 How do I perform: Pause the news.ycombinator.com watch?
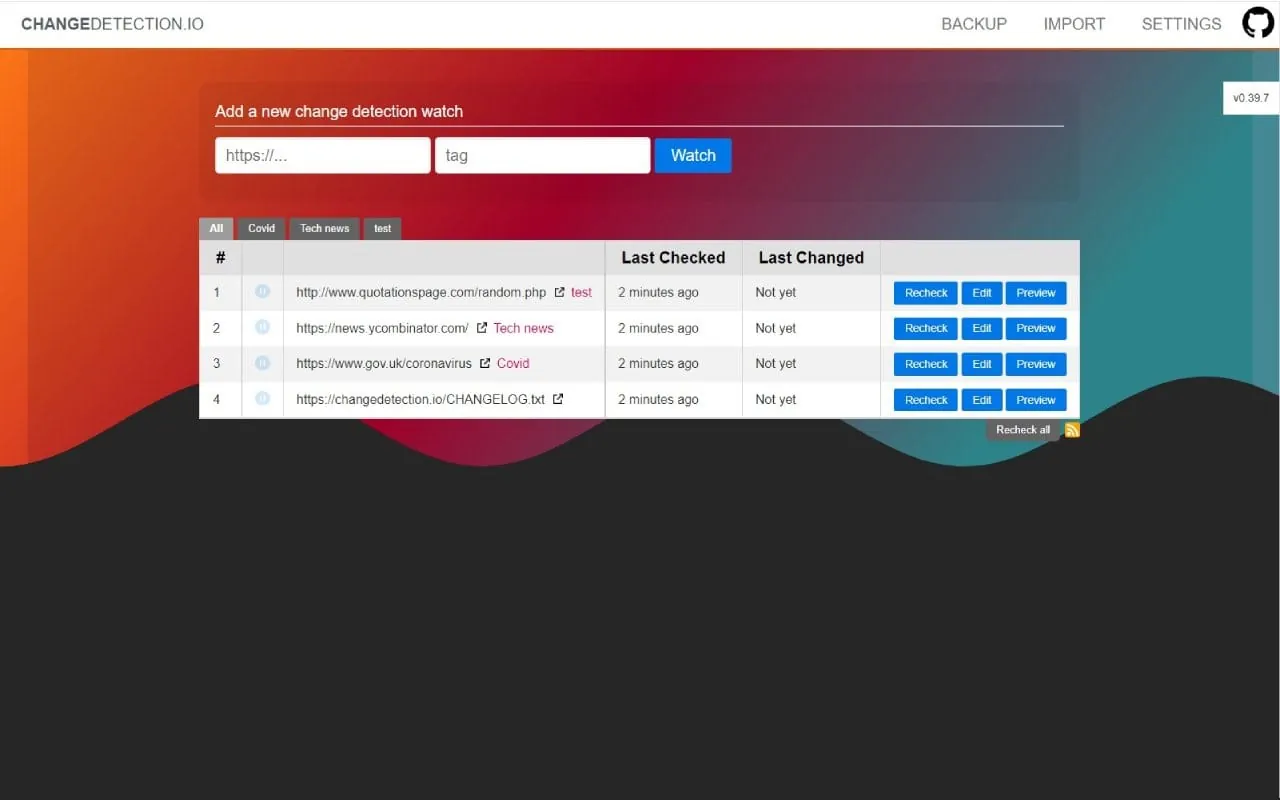[262, 327]
